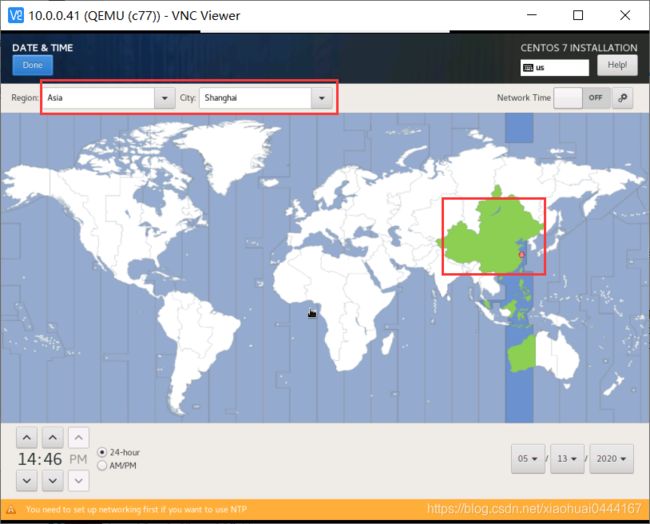This screenshot has width=650, height=524.
Task: Minimize the VNC Viewer window
Action: click(x=532, y=15)
